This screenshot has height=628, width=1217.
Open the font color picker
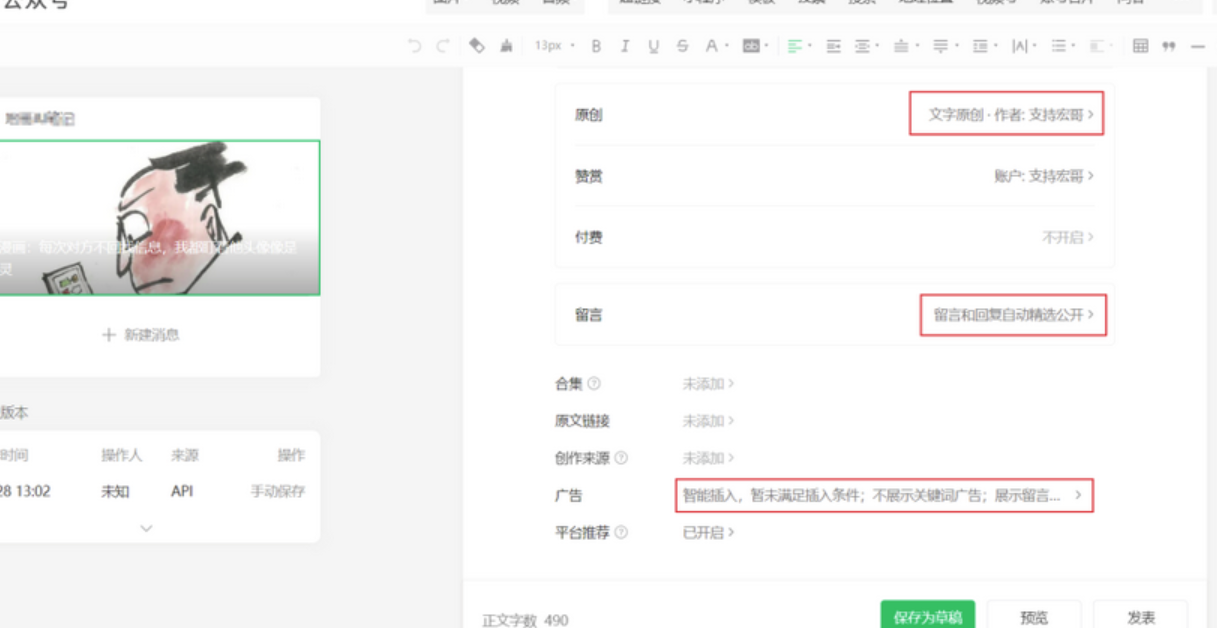(x=711, y=44)
